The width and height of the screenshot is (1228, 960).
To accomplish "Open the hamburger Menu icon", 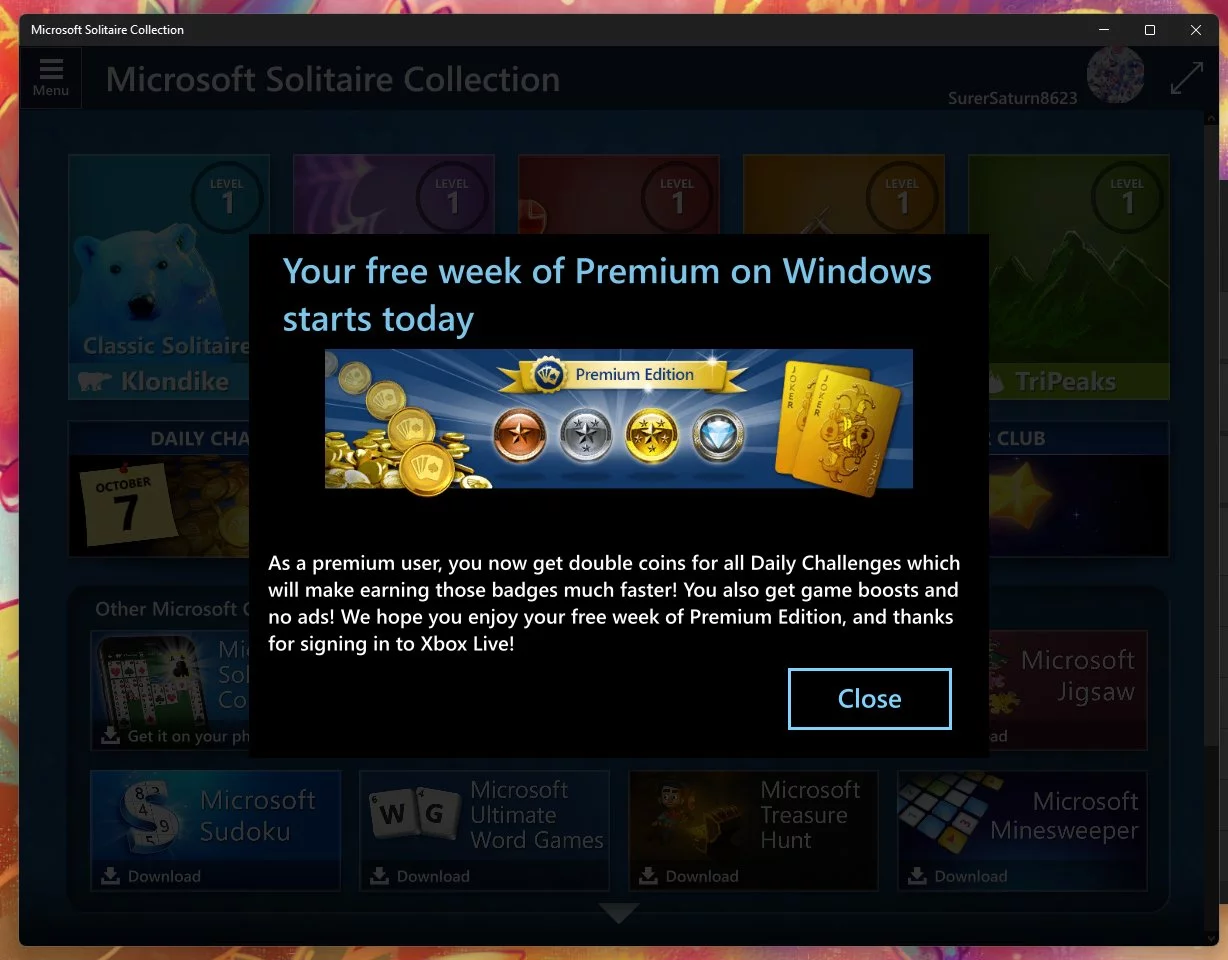I will (51, 77).
